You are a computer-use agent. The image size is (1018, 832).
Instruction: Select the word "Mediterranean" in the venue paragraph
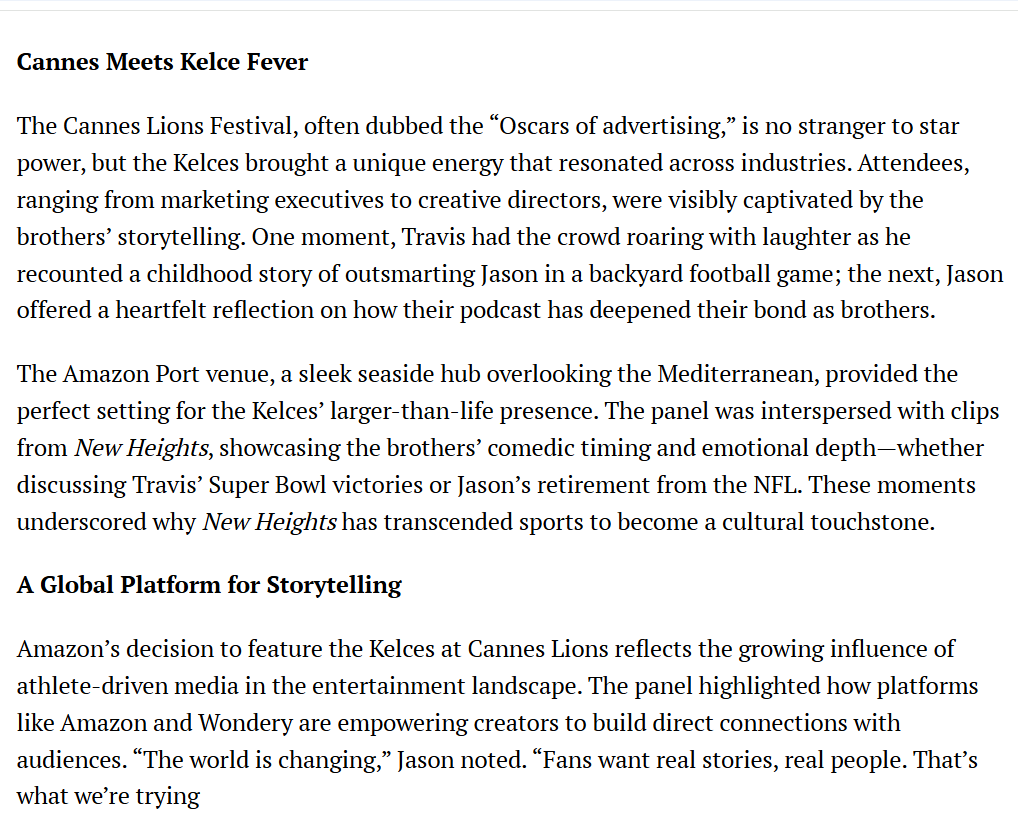(738, 374)
